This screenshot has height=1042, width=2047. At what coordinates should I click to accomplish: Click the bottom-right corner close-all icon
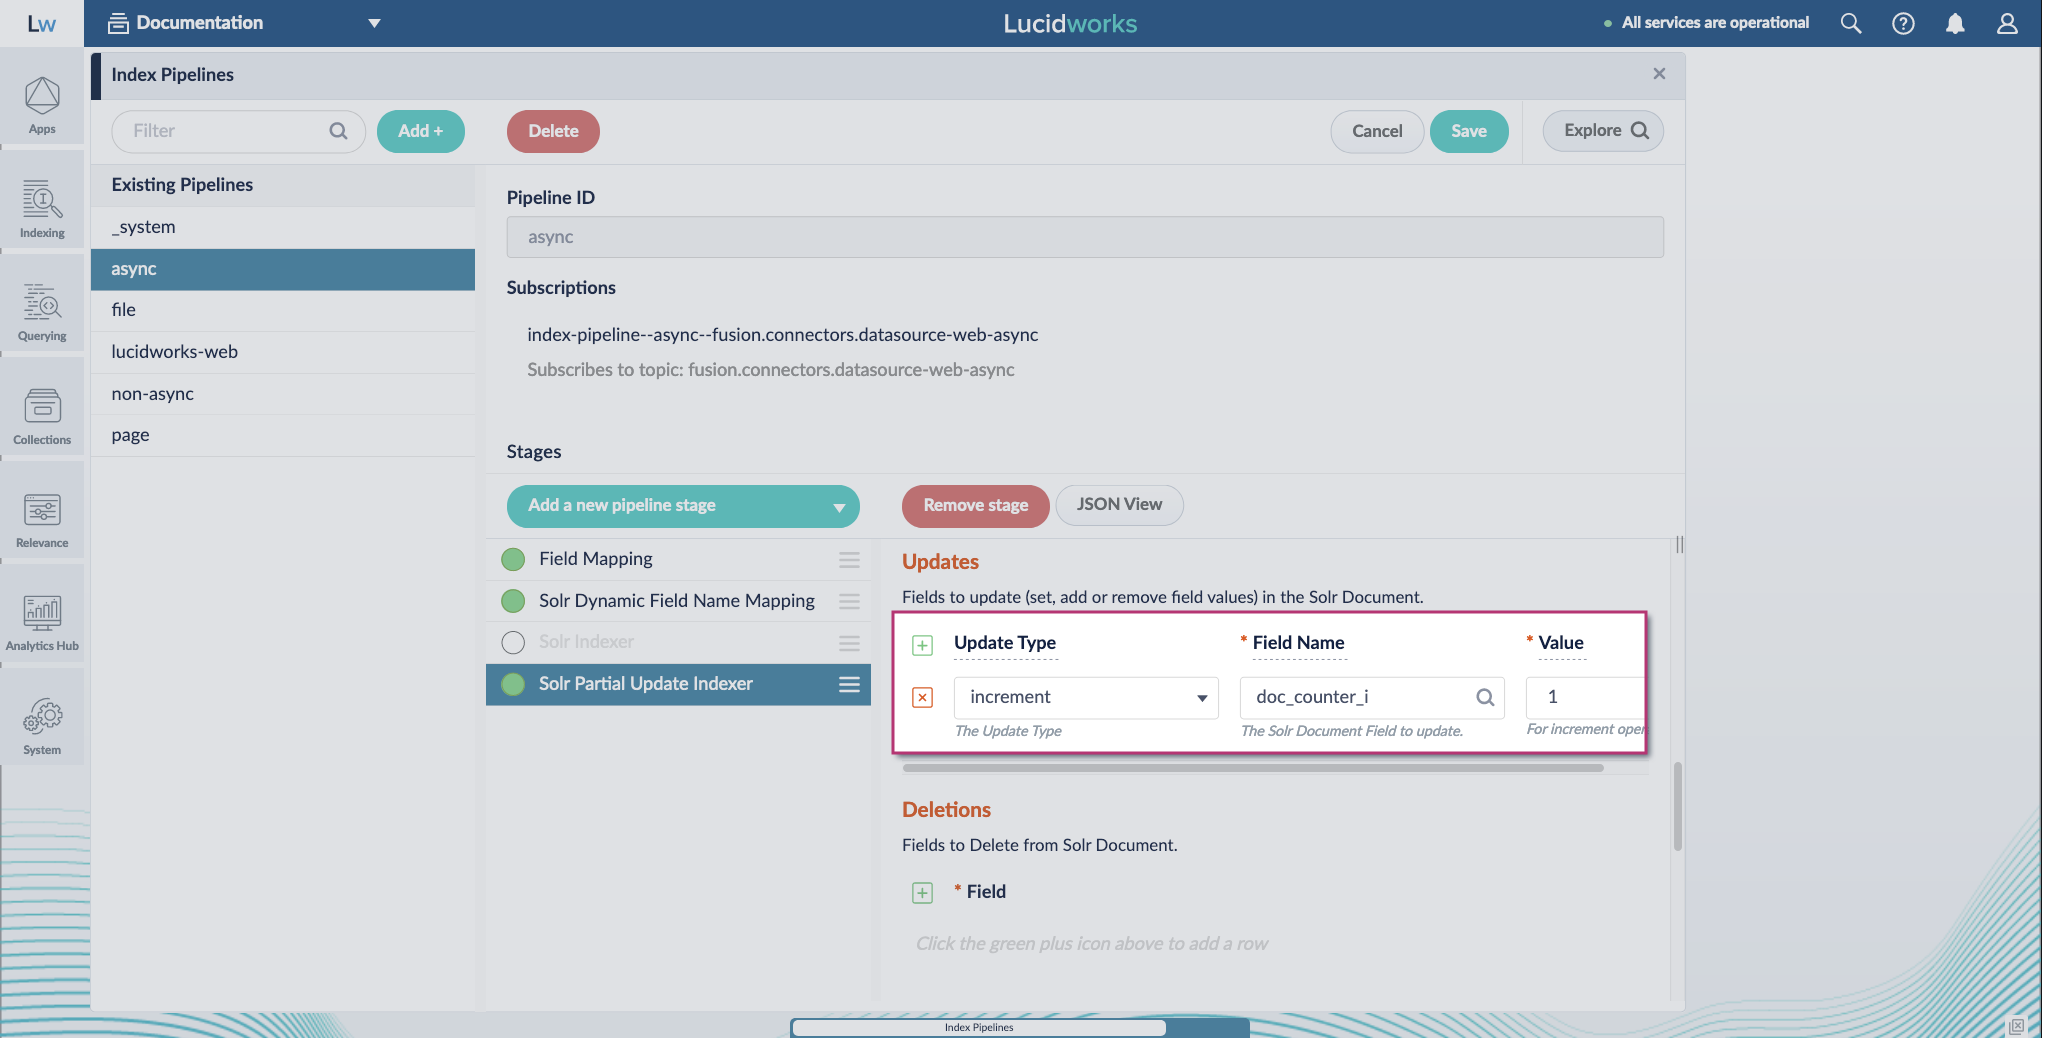pyautogui.click(x=2017, y=1026)
